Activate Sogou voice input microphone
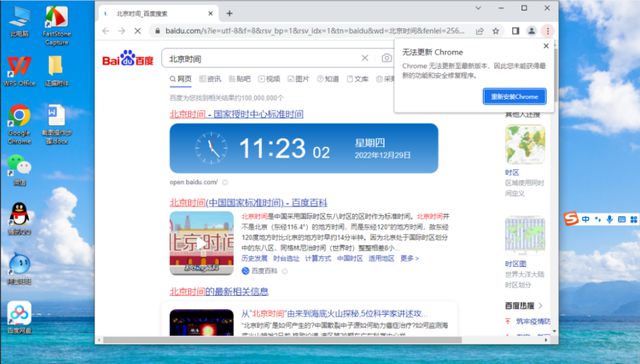This screenshot has width=640, height=364. 609,219
